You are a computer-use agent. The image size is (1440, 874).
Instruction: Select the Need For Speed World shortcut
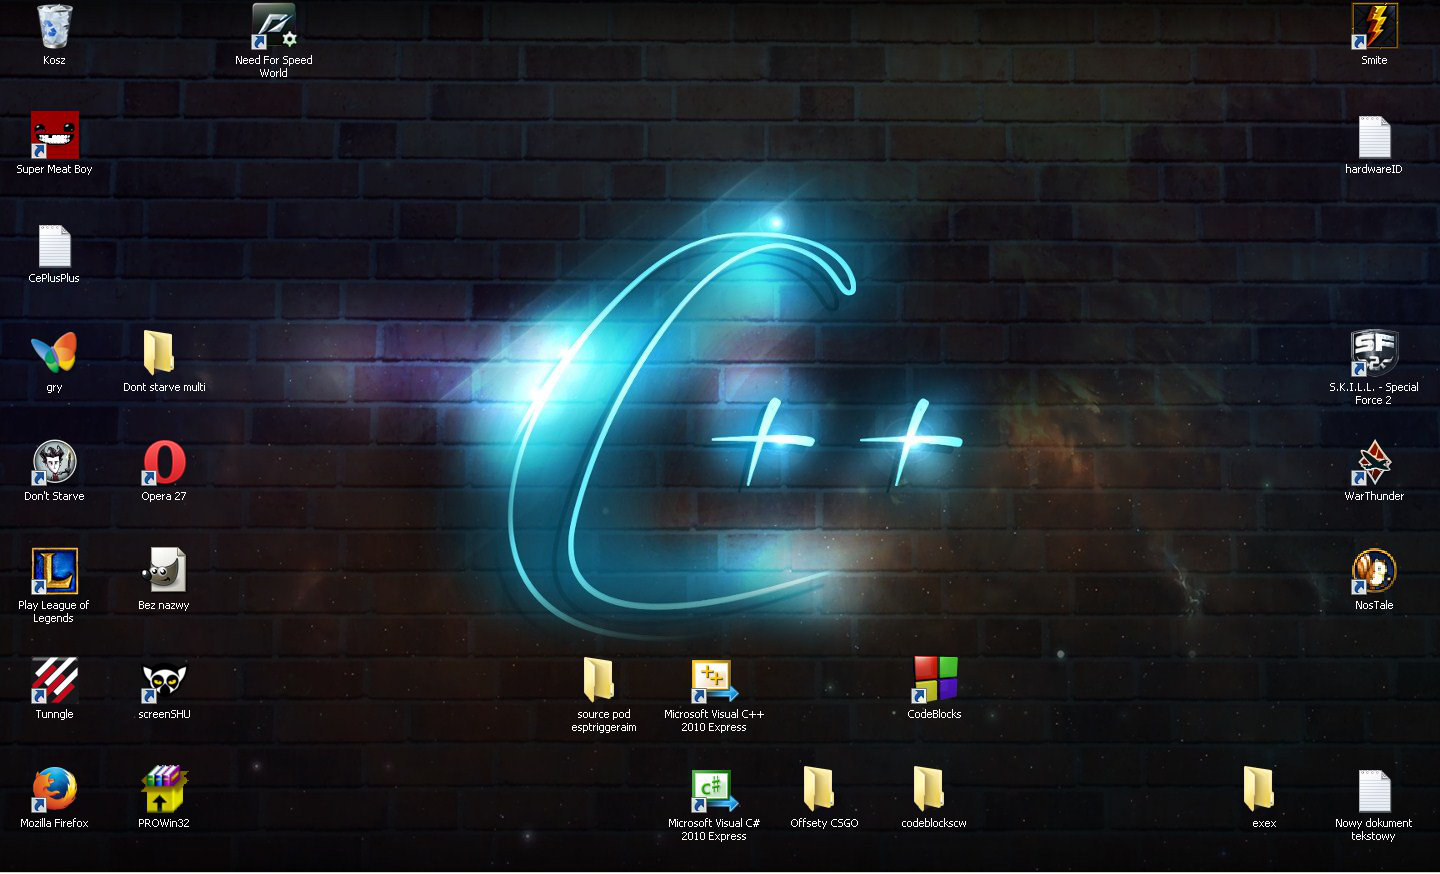click(x=273, y=27)
